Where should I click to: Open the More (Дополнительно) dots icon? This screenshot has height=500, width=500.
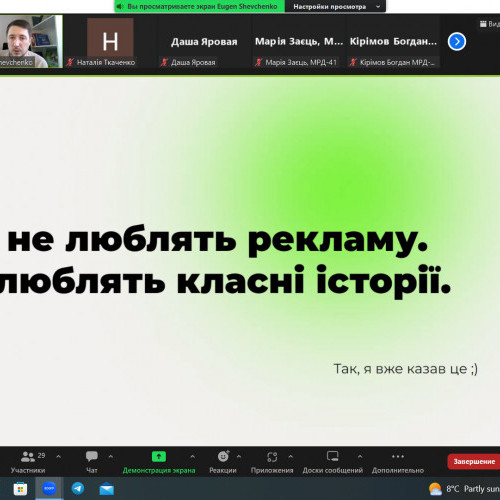398,456
